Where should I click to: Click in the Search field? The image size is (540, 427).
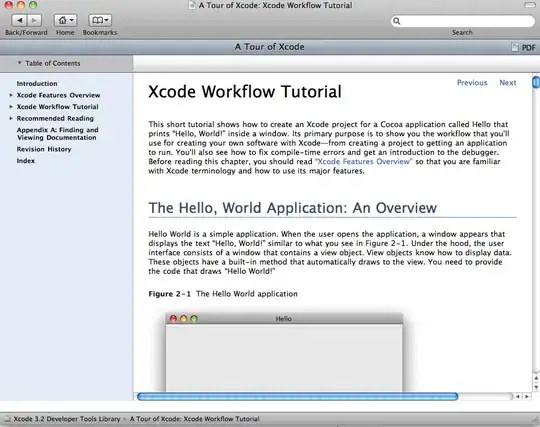(463, 21)
